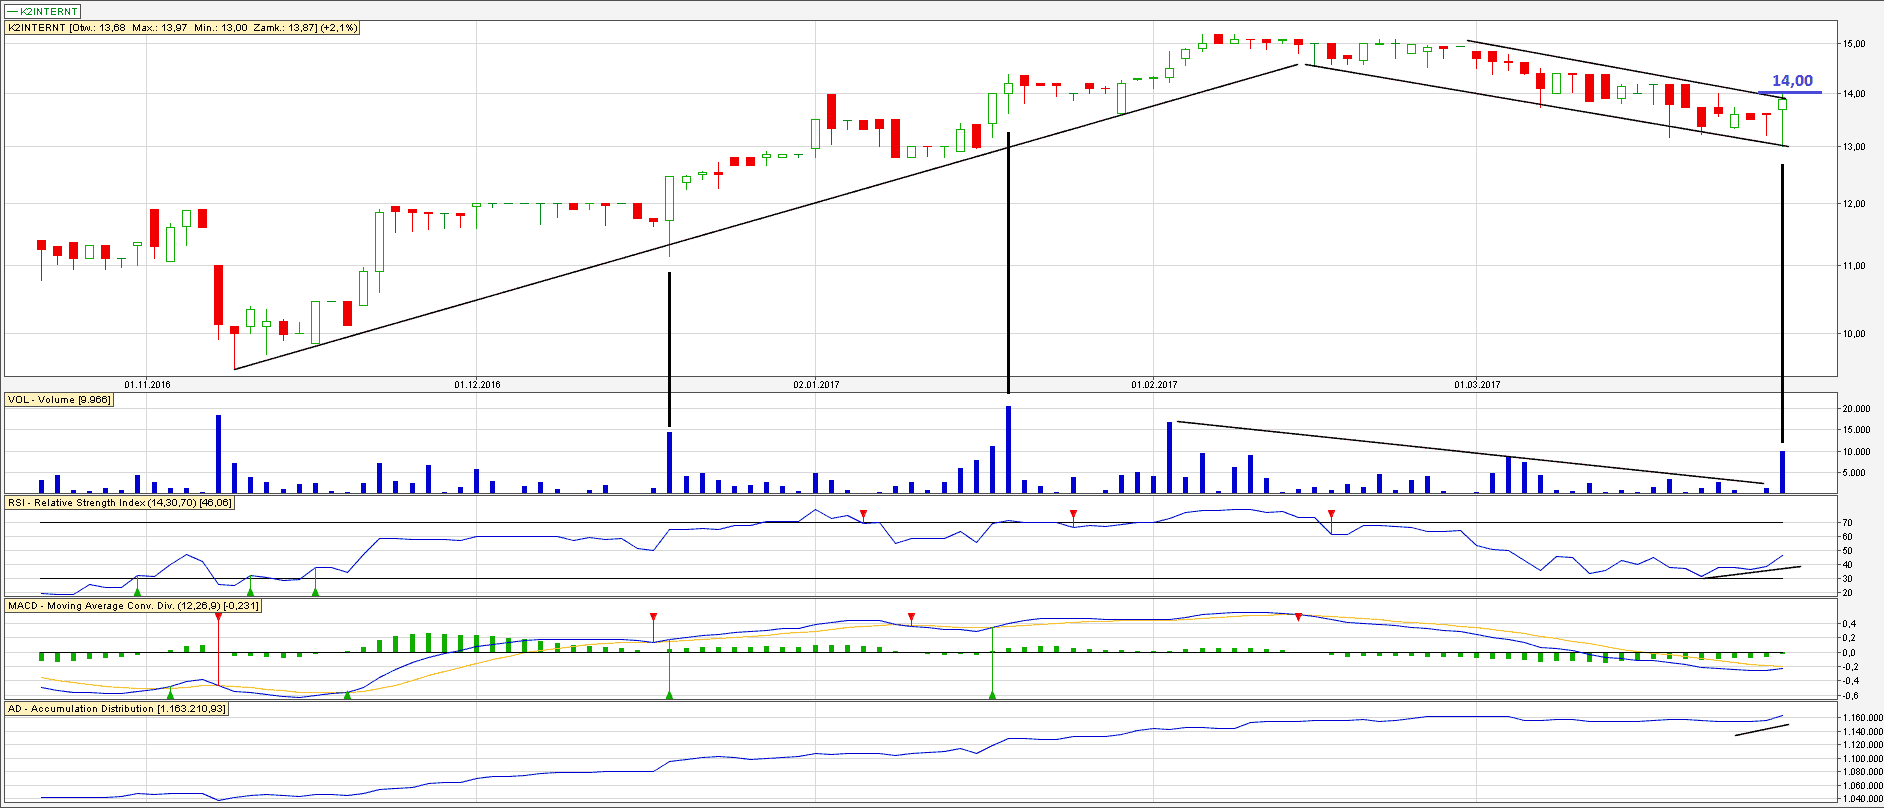This screenshot has width=1884, height=808.
Task: Click the blue 14,00 price annotation
Action: click(x=1792, y=81)
